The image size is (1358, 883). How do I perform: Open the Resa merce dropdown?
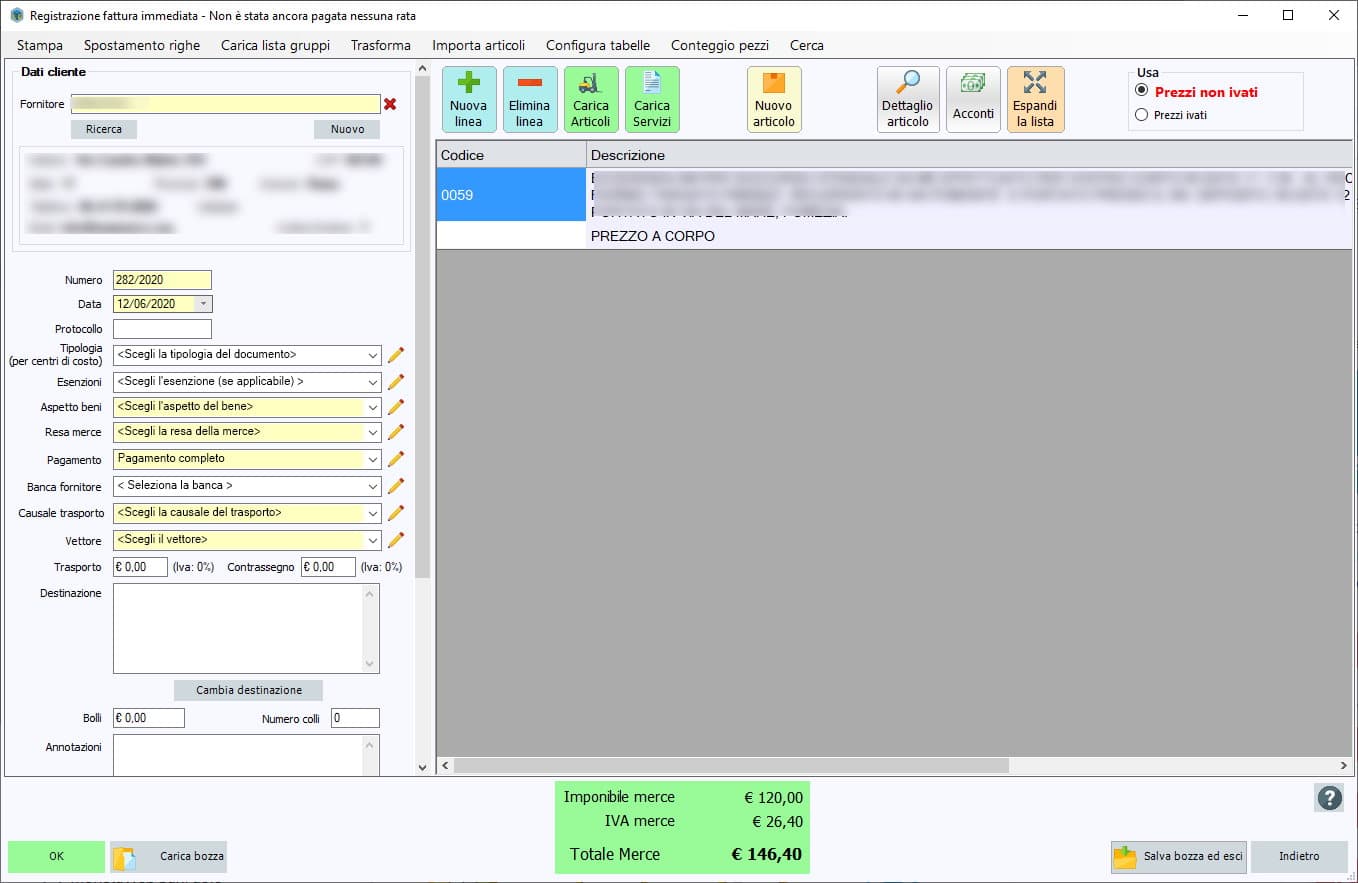pyautogui.click(x=373, y=432)
